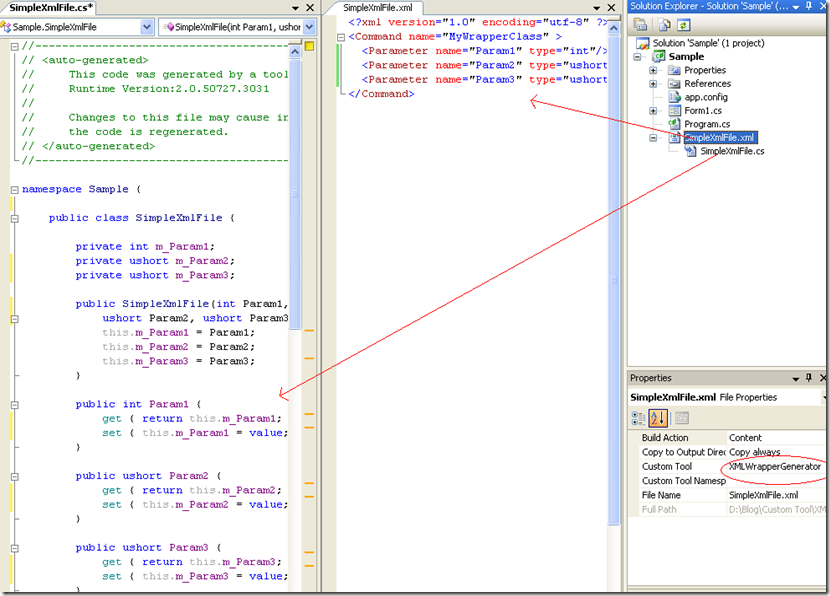Click the nested SimpleXmlFile.cs file icon
This screenshot has height=596, width=830.
(690, 151)
